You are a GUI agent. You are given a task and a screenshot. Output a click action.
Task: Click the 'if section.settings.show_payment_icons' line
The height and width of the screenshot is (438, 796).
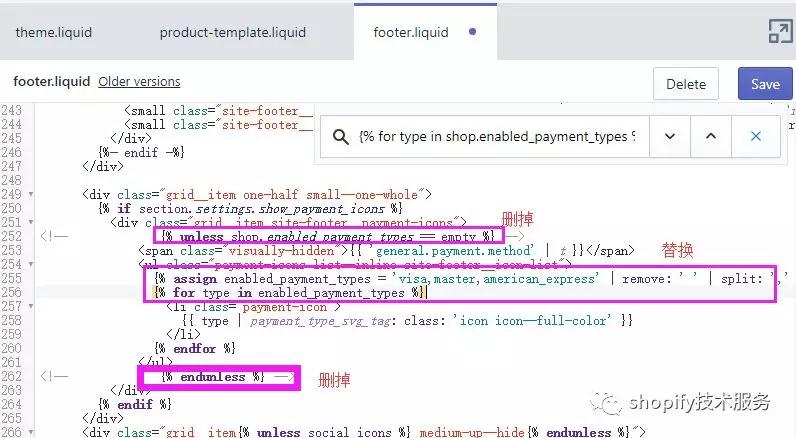click(x=250, y=209)
